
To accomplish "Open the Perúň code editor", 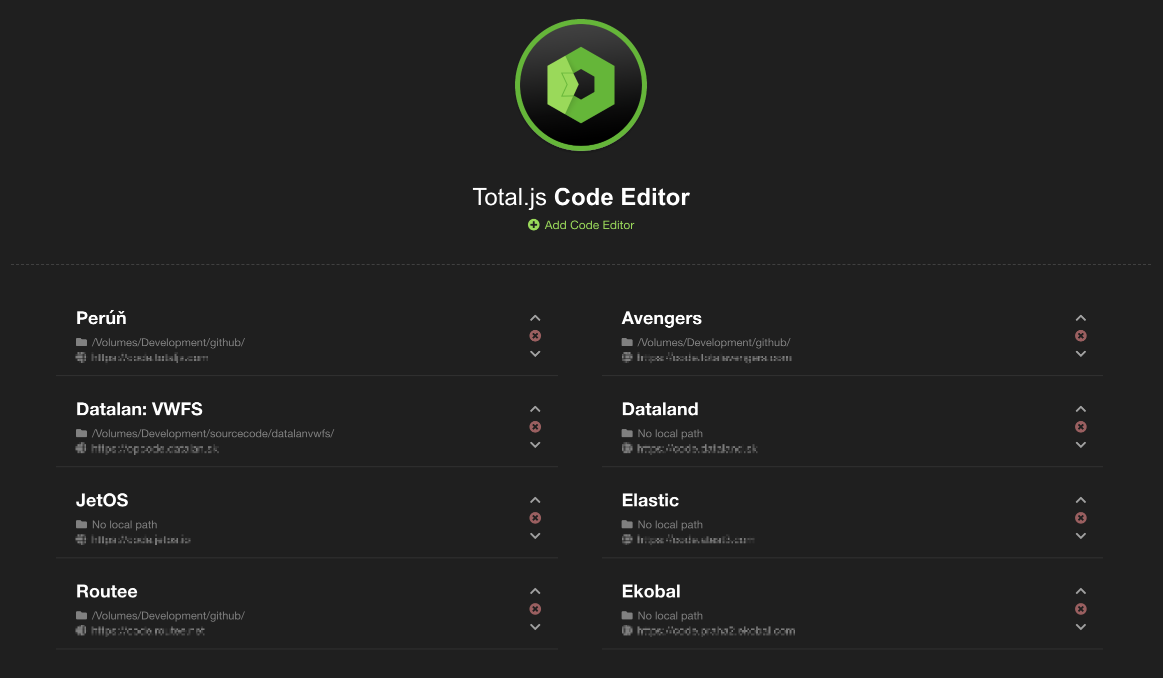I will pos(101,318).
